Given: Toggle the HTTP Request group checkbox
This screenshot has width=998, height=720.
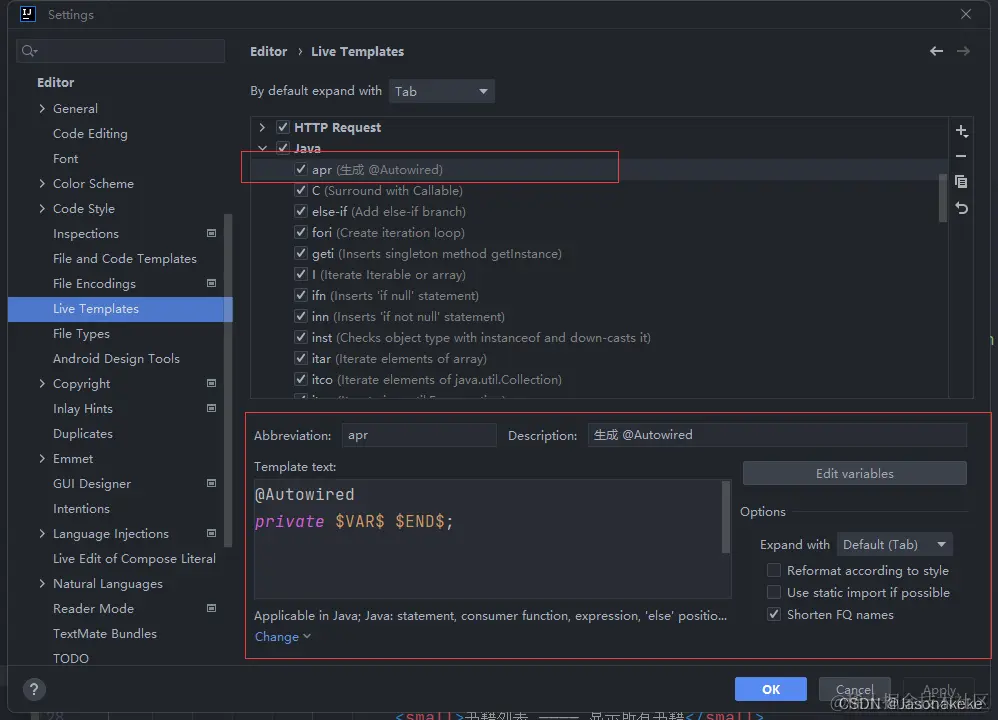Looking at the screenshot, I should pos(283,127).
